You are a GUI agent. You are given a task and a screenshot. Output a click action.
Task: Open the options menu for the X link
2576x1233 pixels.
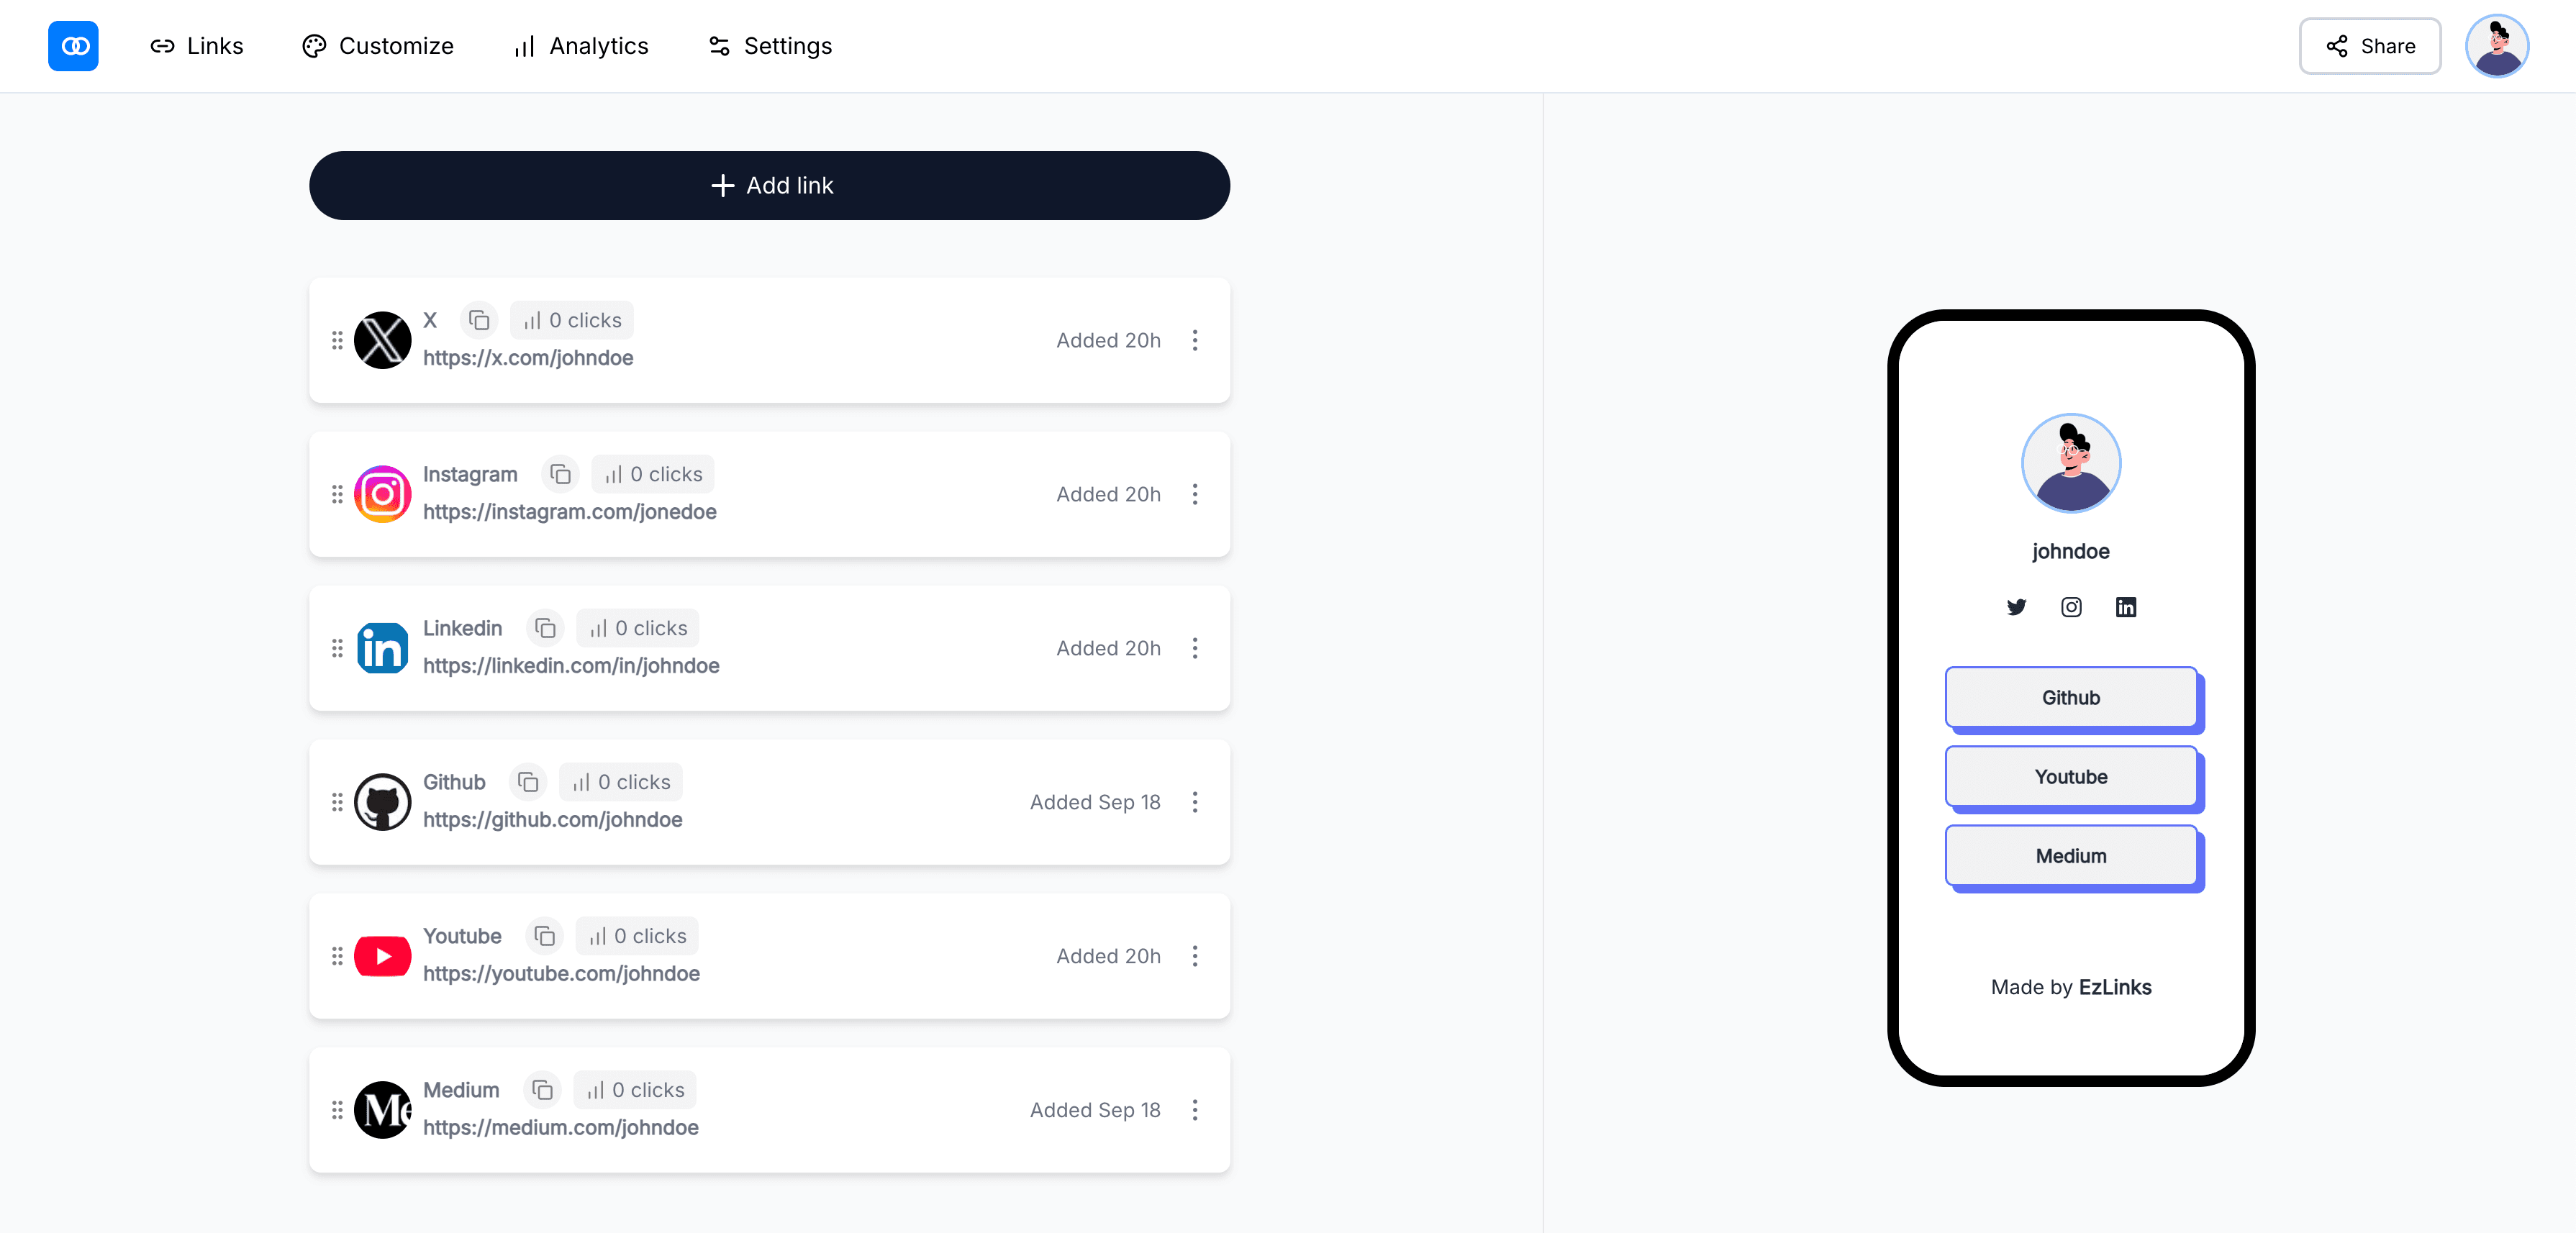click(x=1195, y=340)
